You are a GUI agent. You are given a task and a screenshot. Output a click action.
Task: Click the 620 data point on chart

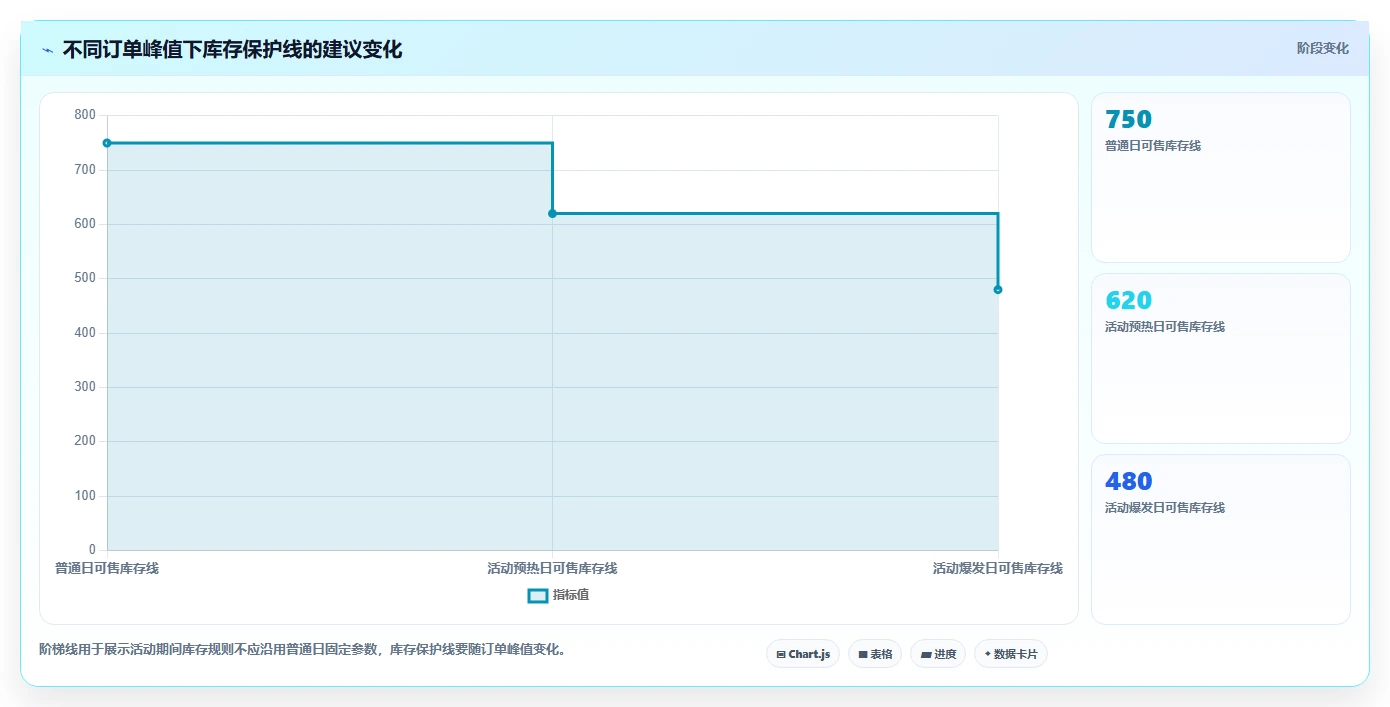pyautogui.click(x=552, y=213)
